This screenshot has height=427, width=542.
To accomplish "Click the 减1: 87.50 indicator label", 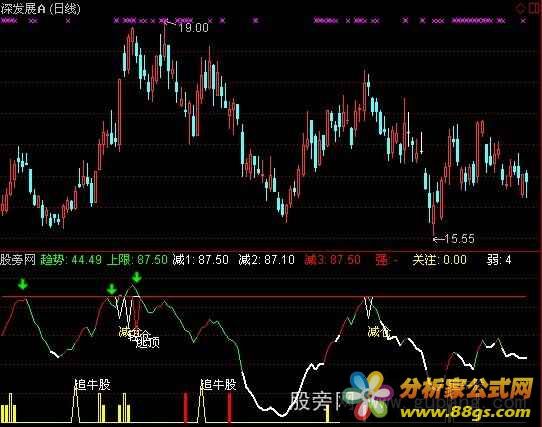I will 200,260.
